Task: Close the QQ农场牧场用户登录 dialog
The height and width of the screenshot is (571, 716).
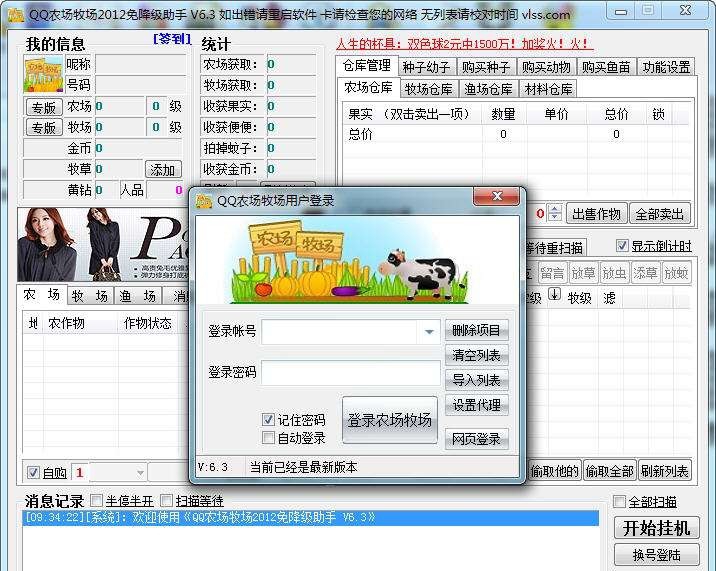Action: 497,196
